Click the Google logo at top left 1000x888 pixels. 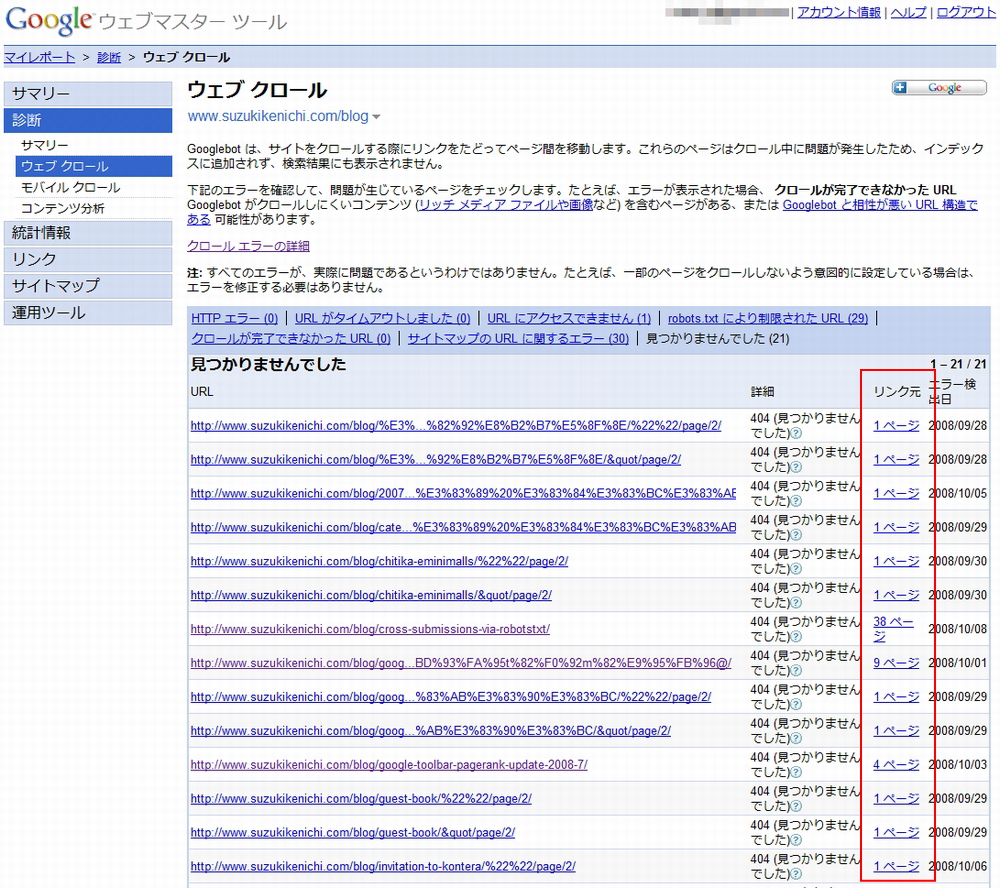(x=49, y=20)
